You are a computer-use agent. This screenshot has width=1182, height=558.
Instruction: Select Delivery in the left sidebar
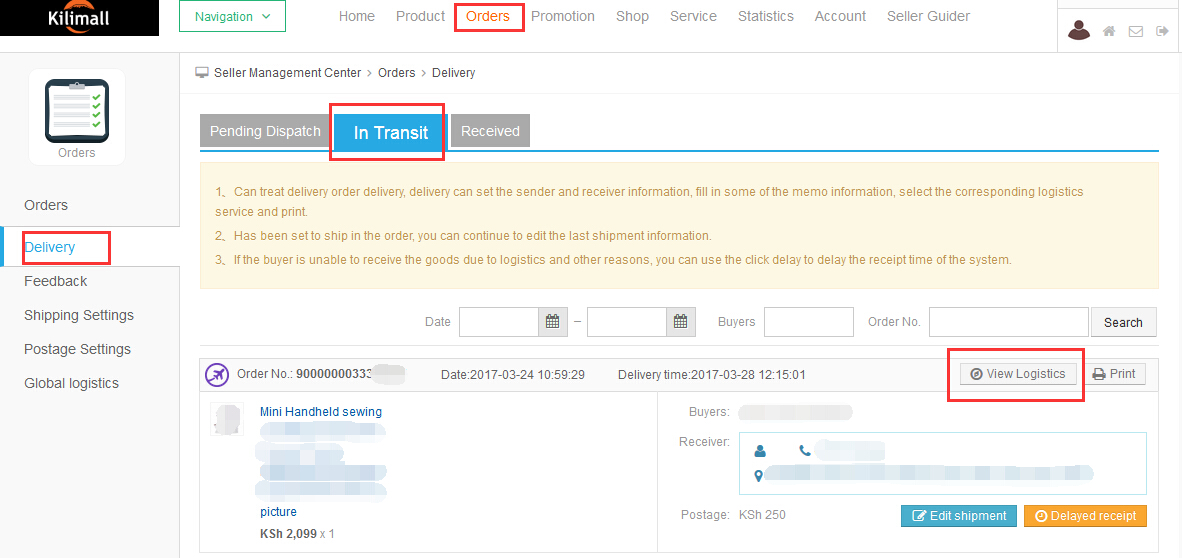50,247
